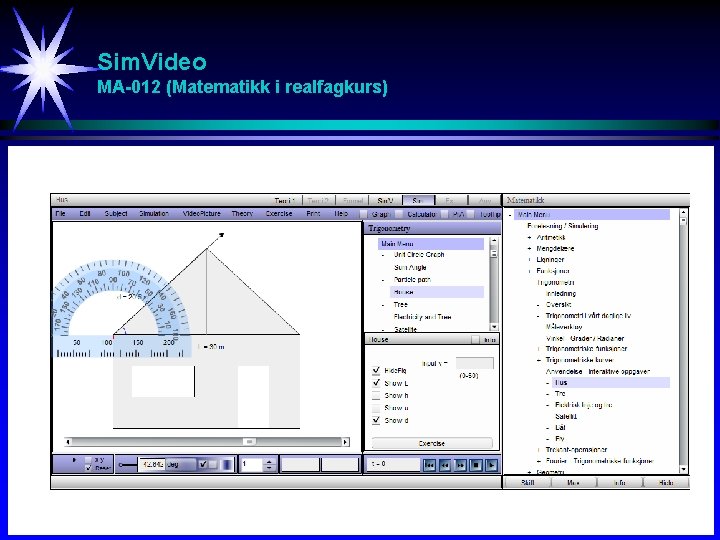This screenshot has width=720, height=540.
Task: Click the Input v field
Action: tap(475, 363)
